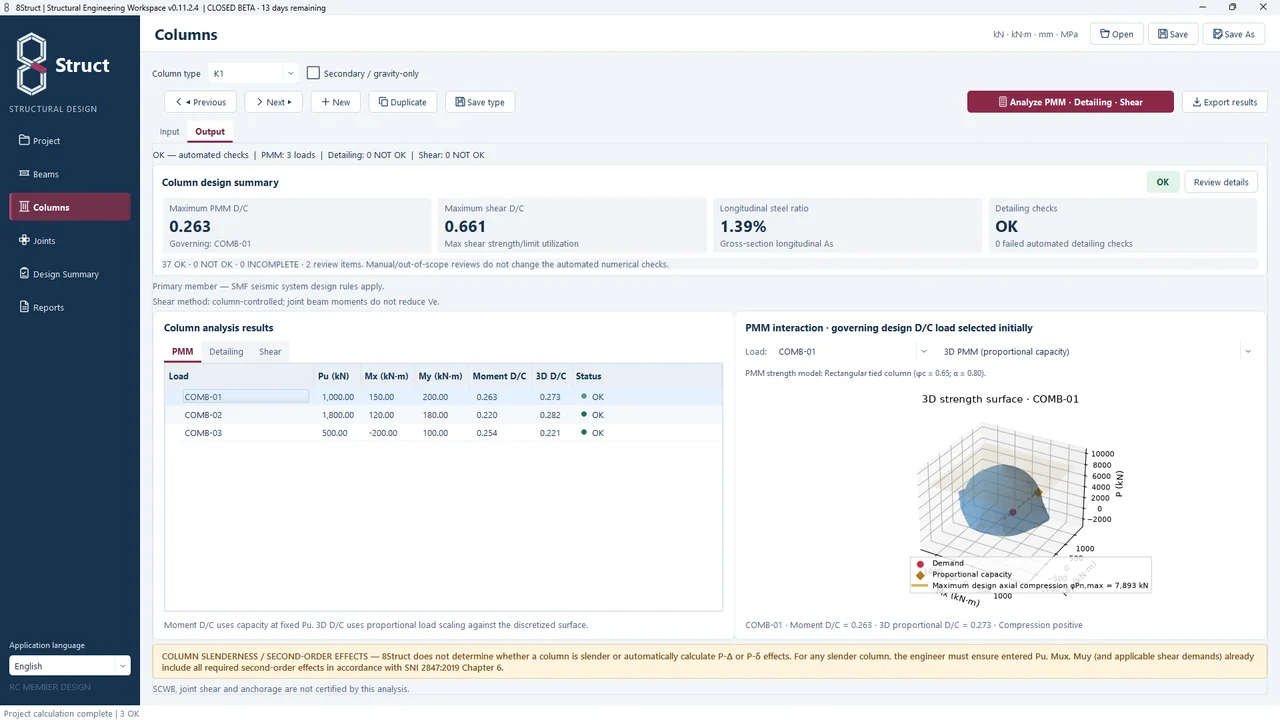Select Columns in the sidebar
The width and height of the screenshot is (1280, 720).
pyautogui.click(x=70, y=207)
